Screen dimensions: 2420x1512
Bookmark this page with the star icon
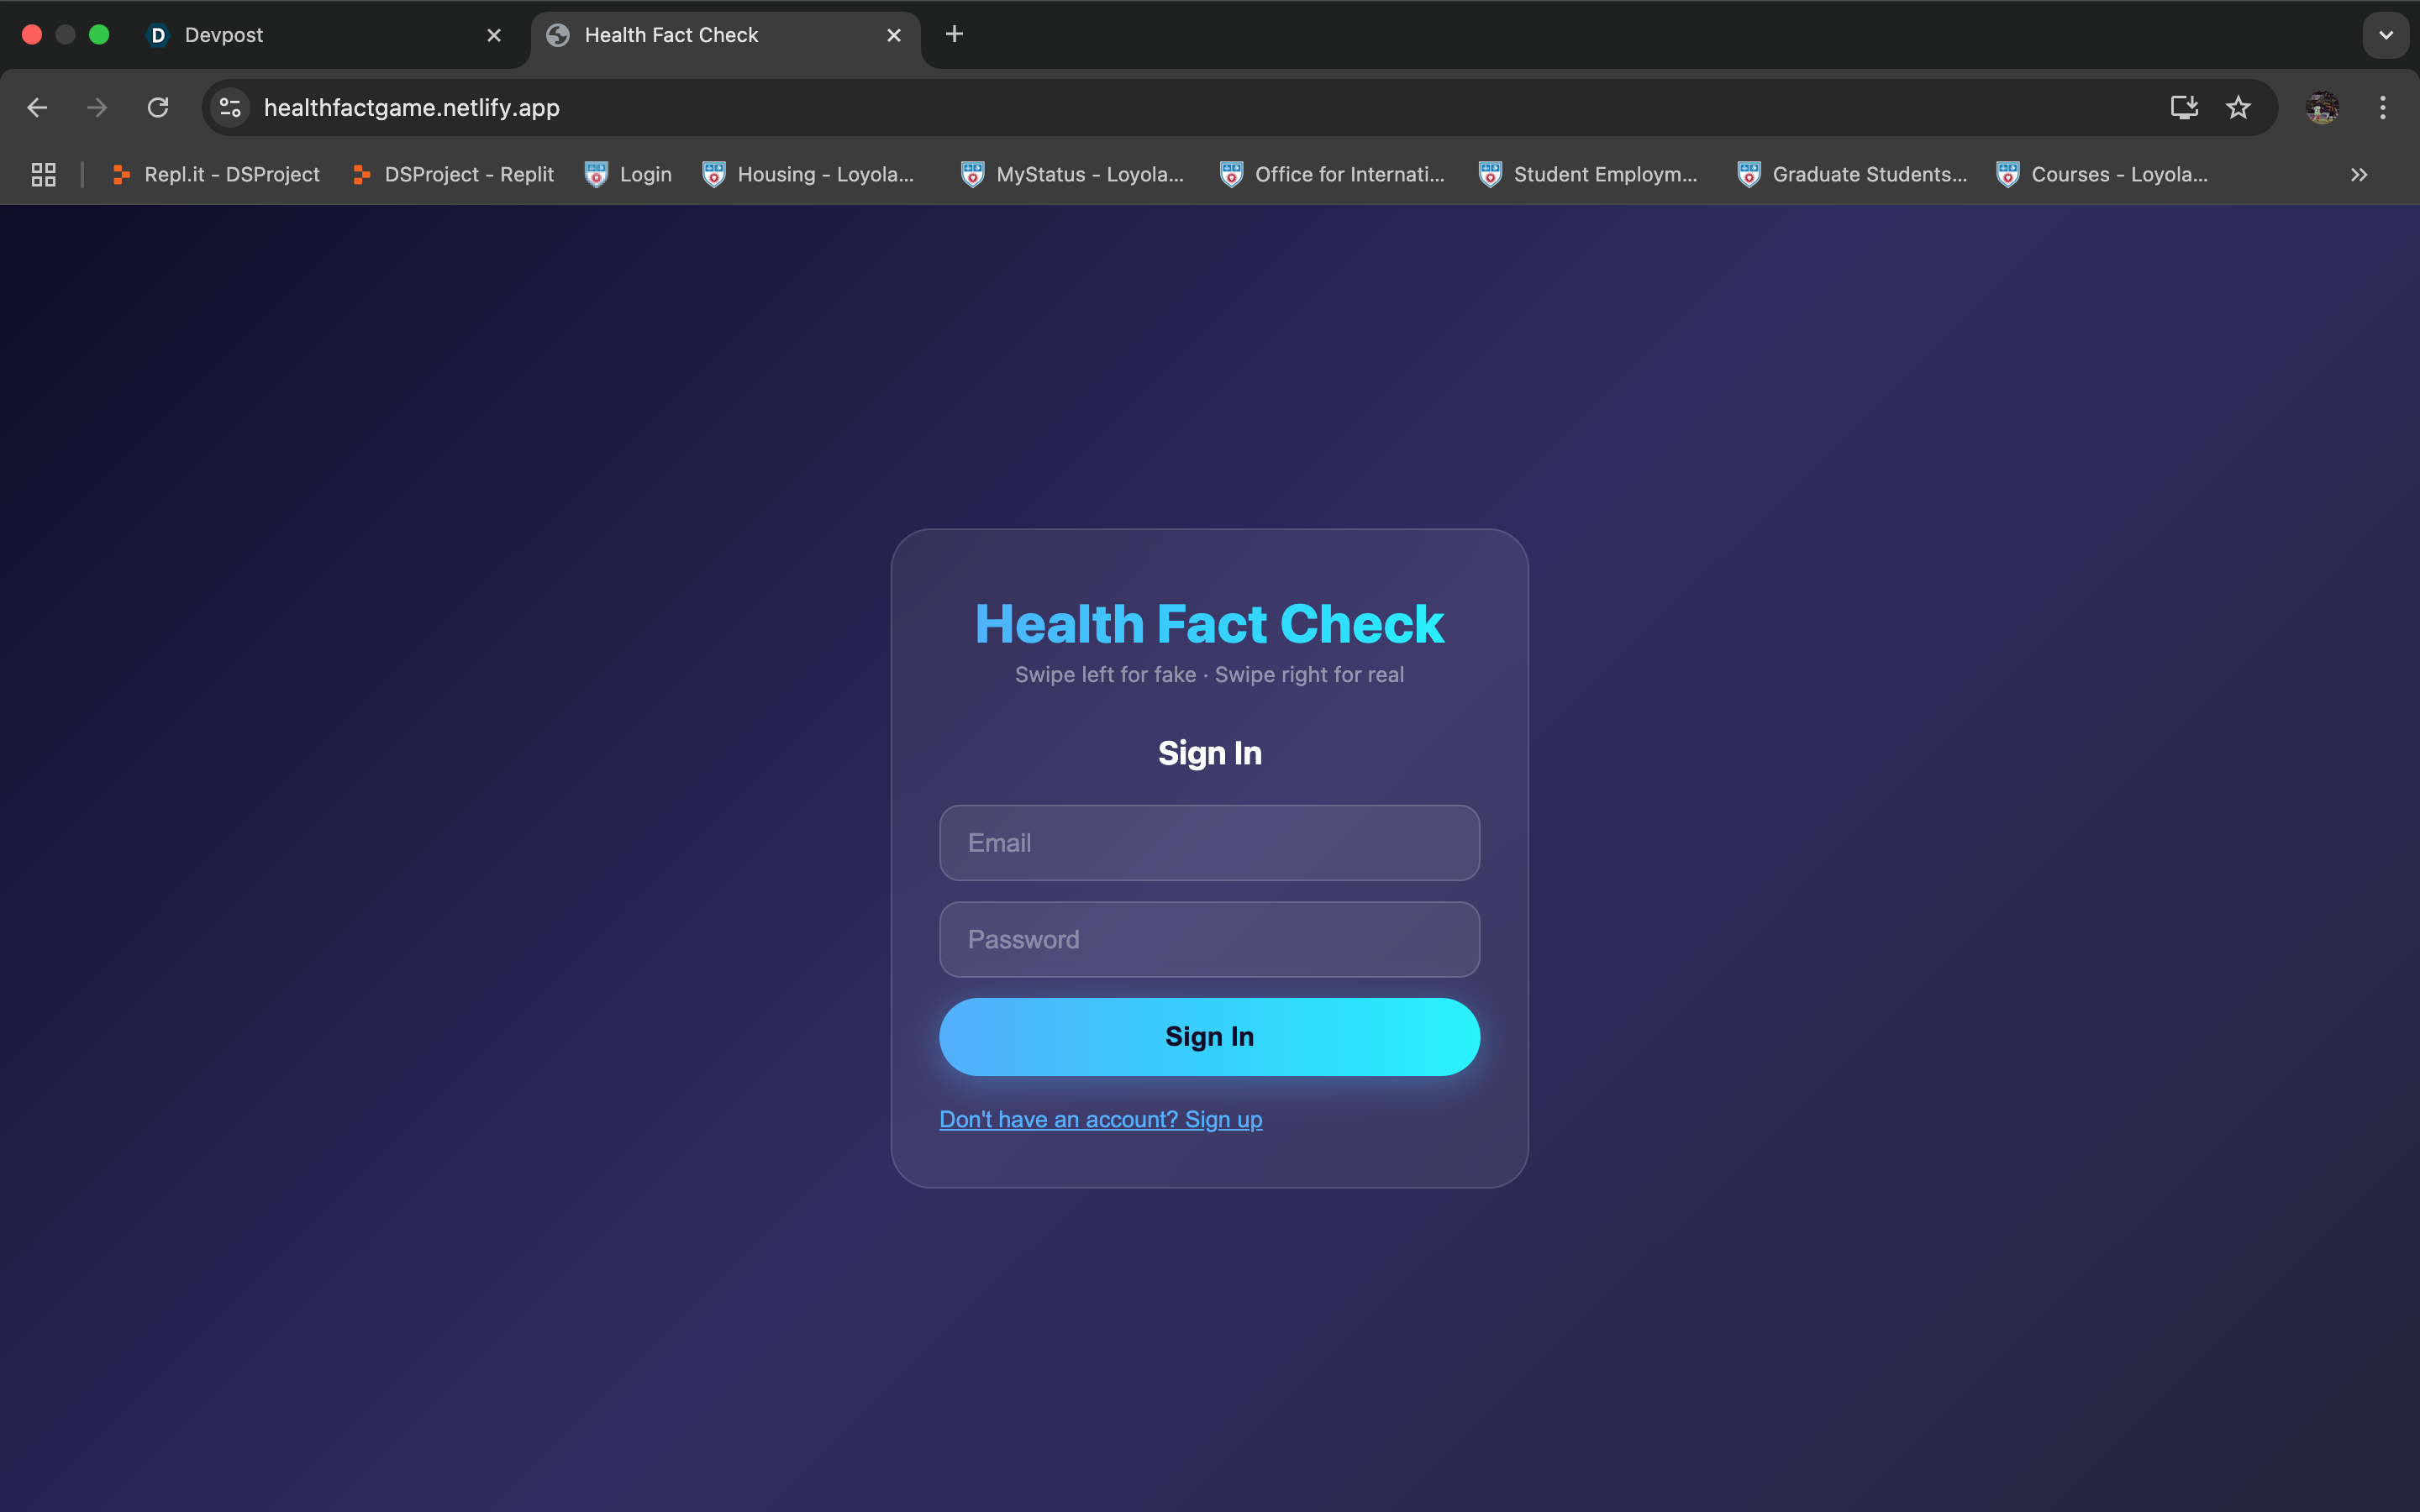pos(2238,107)
